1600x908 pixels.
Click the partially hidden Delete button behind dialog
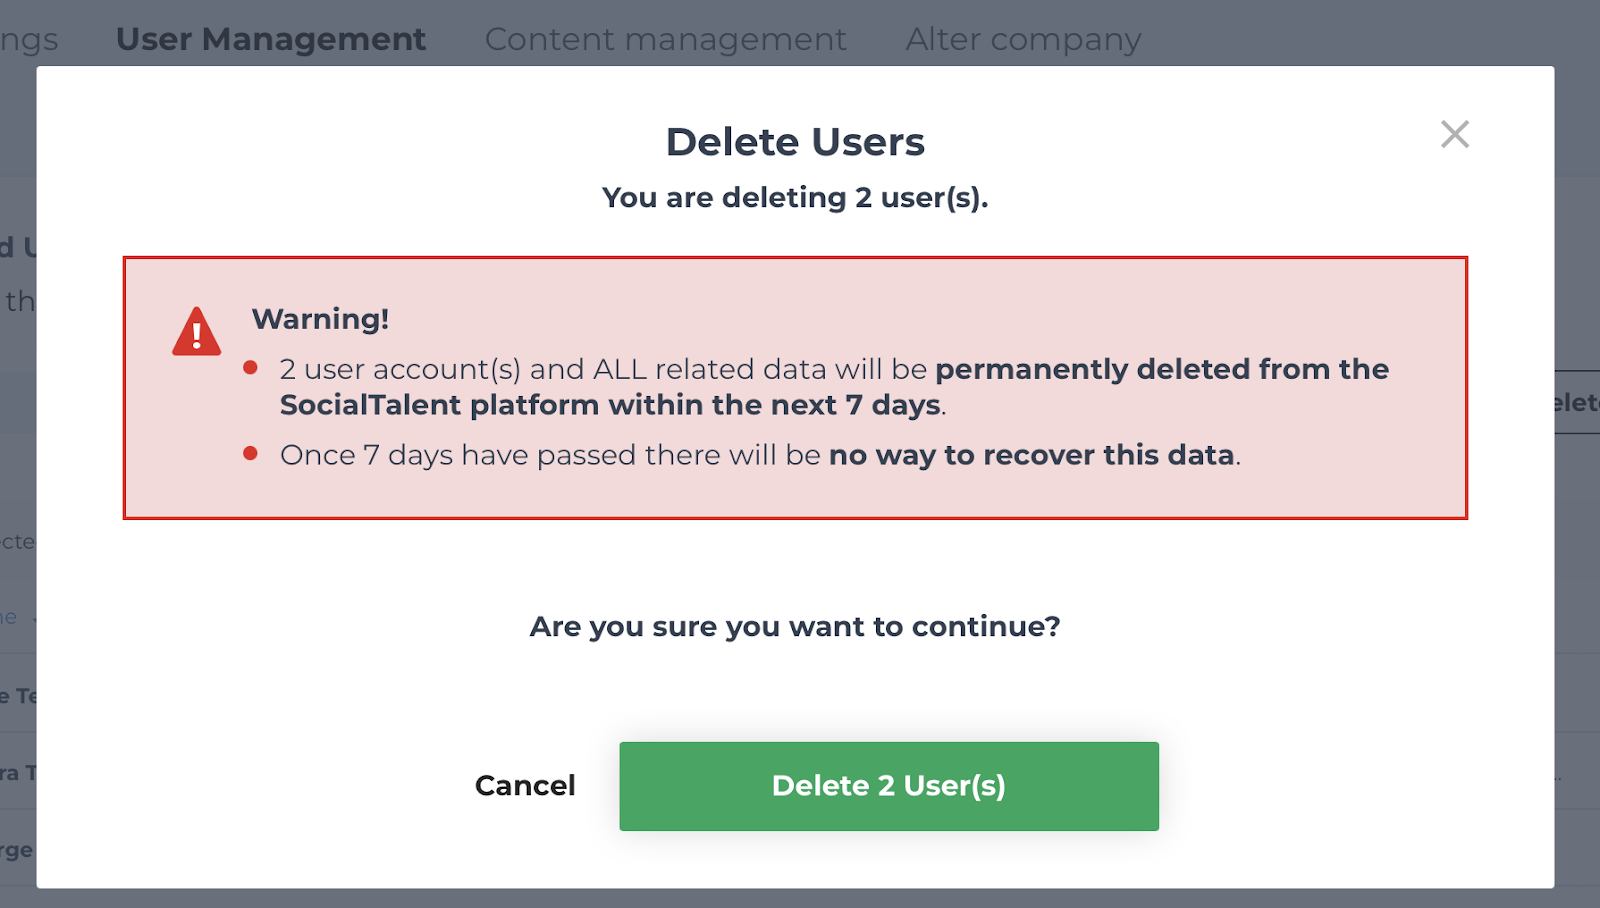[x=1578, y=402]
